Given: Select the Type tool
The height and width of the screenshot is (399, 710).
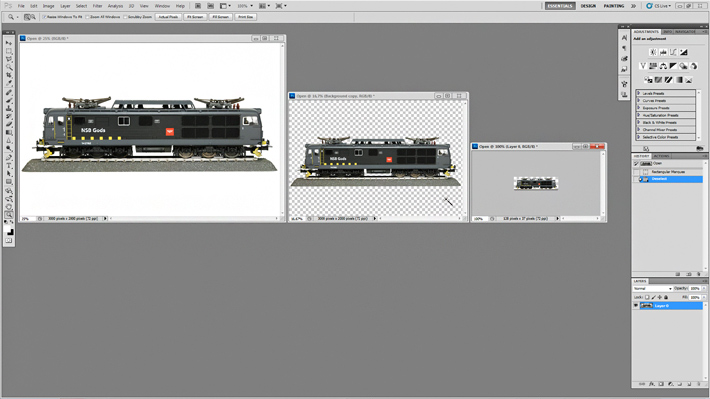Looking at the screenshot, I should pyautogui.click(x=9, y=166).
